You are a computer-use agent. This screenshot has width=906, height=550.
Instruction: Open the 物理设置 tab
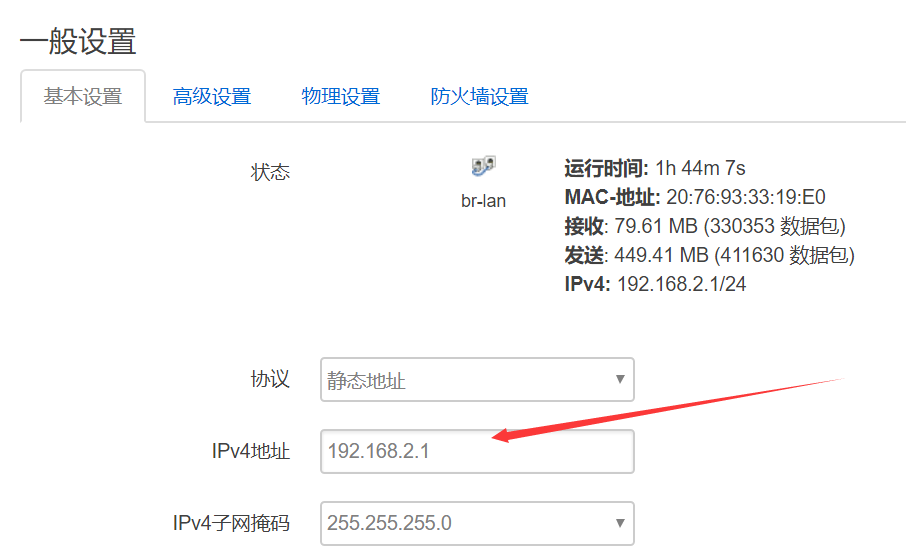340,96
